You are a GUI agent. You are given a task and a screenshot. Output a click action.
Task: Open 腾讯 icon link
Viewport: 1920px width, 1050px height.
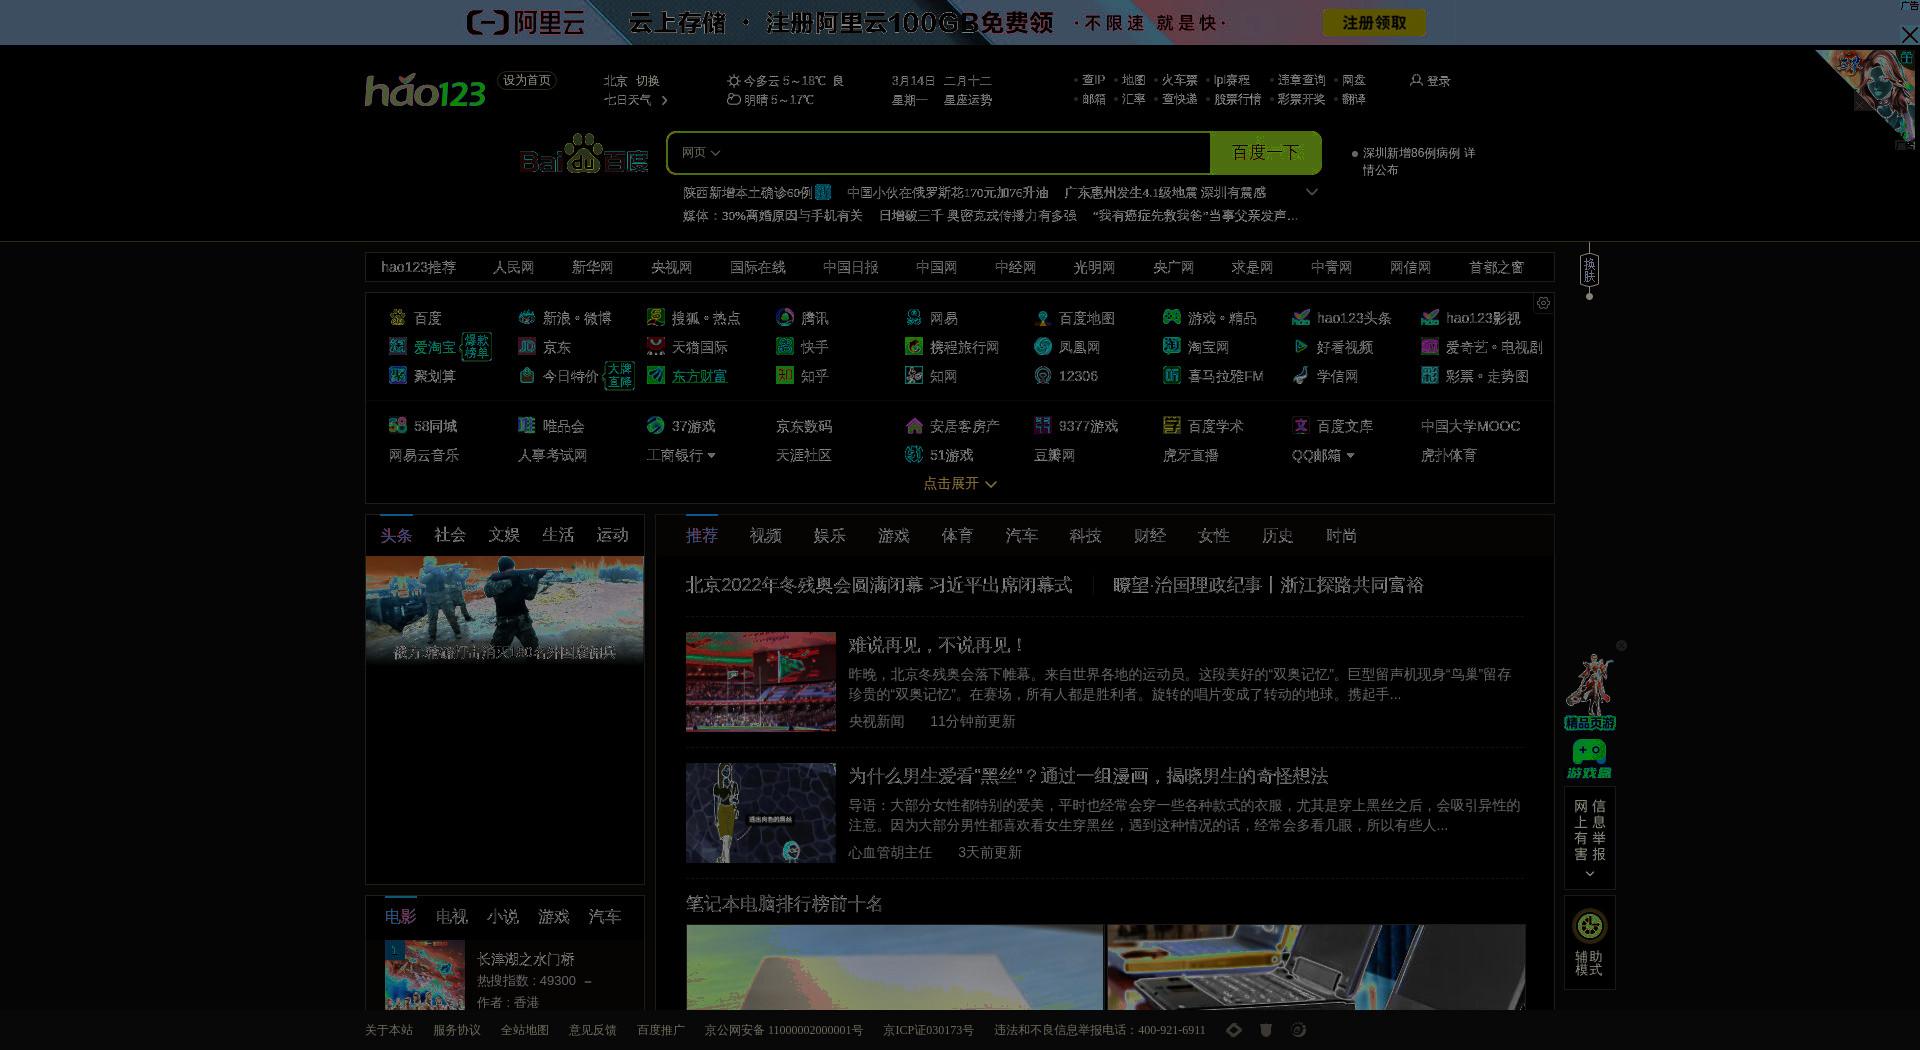point(785,318)
